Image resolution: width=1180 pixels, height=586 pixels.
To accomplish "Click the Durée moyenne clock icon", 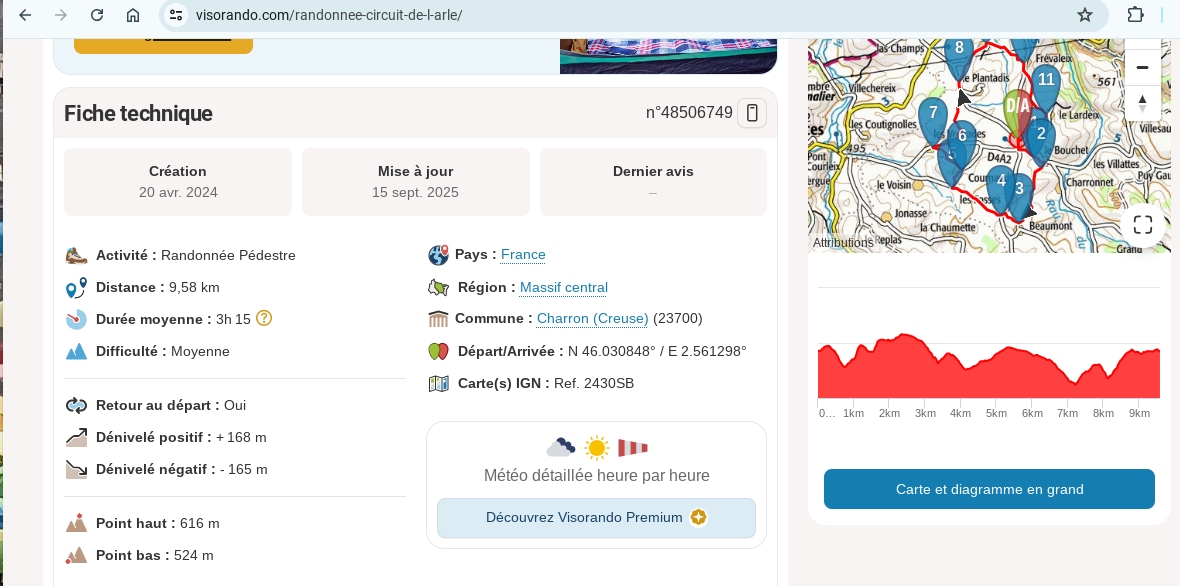I will (77, 319).
